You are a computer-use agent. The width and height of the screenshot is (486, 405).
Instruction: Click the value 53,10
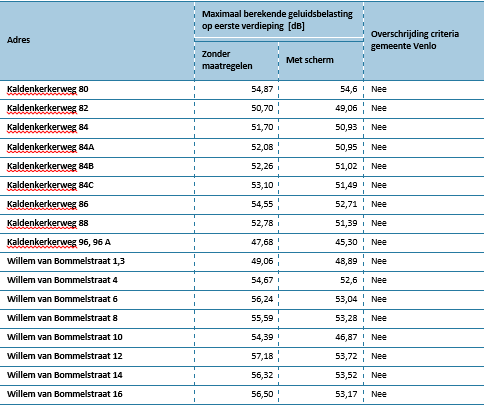click(x=262, y=185)
